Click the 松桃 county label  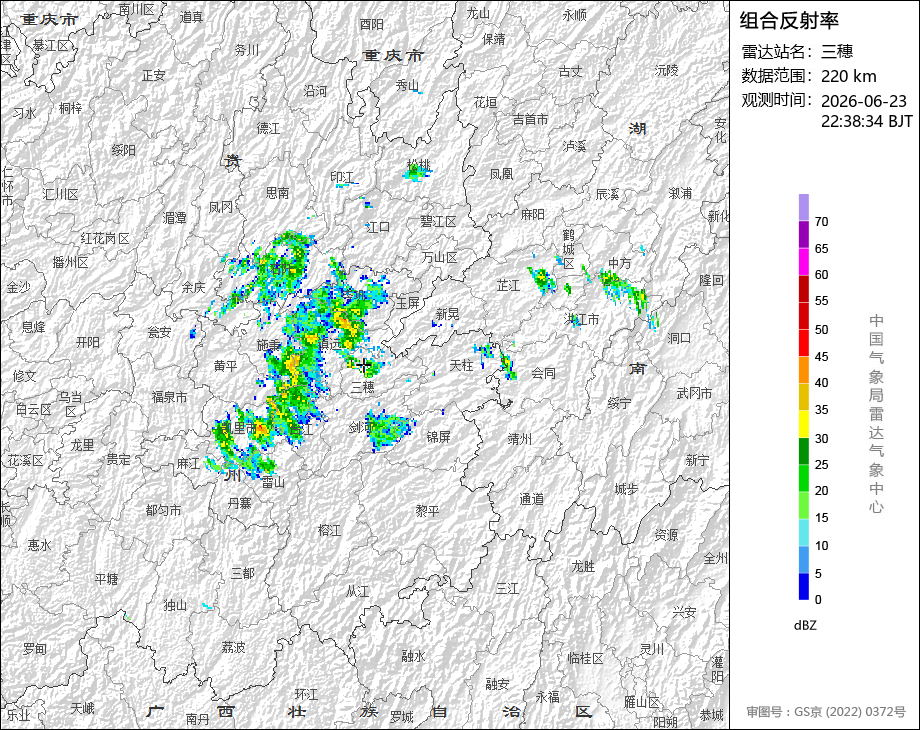[x=419, y=166]
